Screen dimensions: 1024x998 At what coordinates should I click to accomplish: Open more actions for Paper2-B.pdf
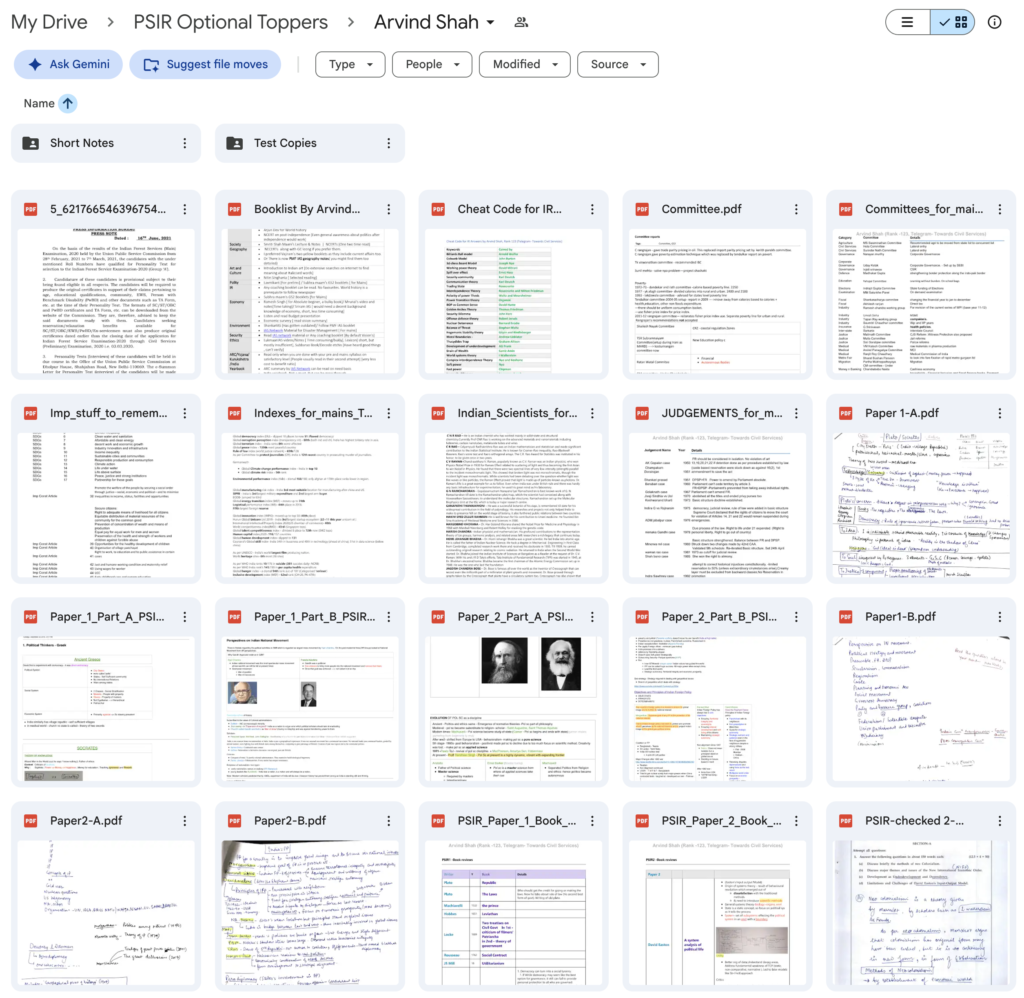[x=389, y=820]
